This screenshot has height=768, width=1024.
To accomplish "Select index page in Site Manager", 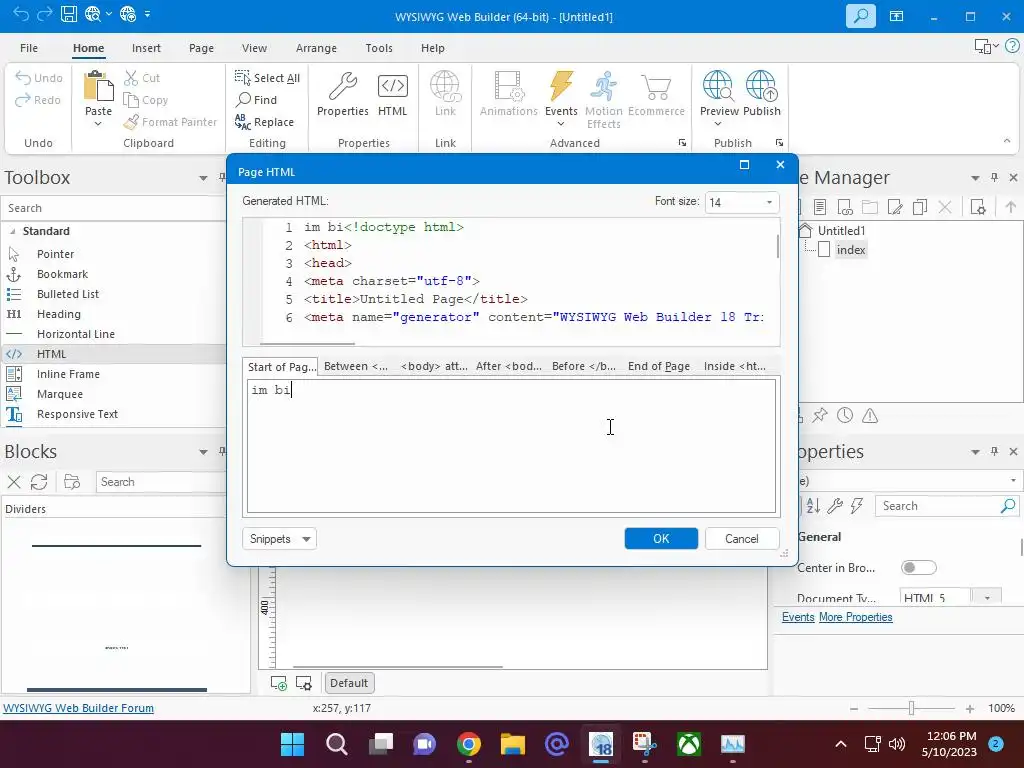I will point(851,249).
